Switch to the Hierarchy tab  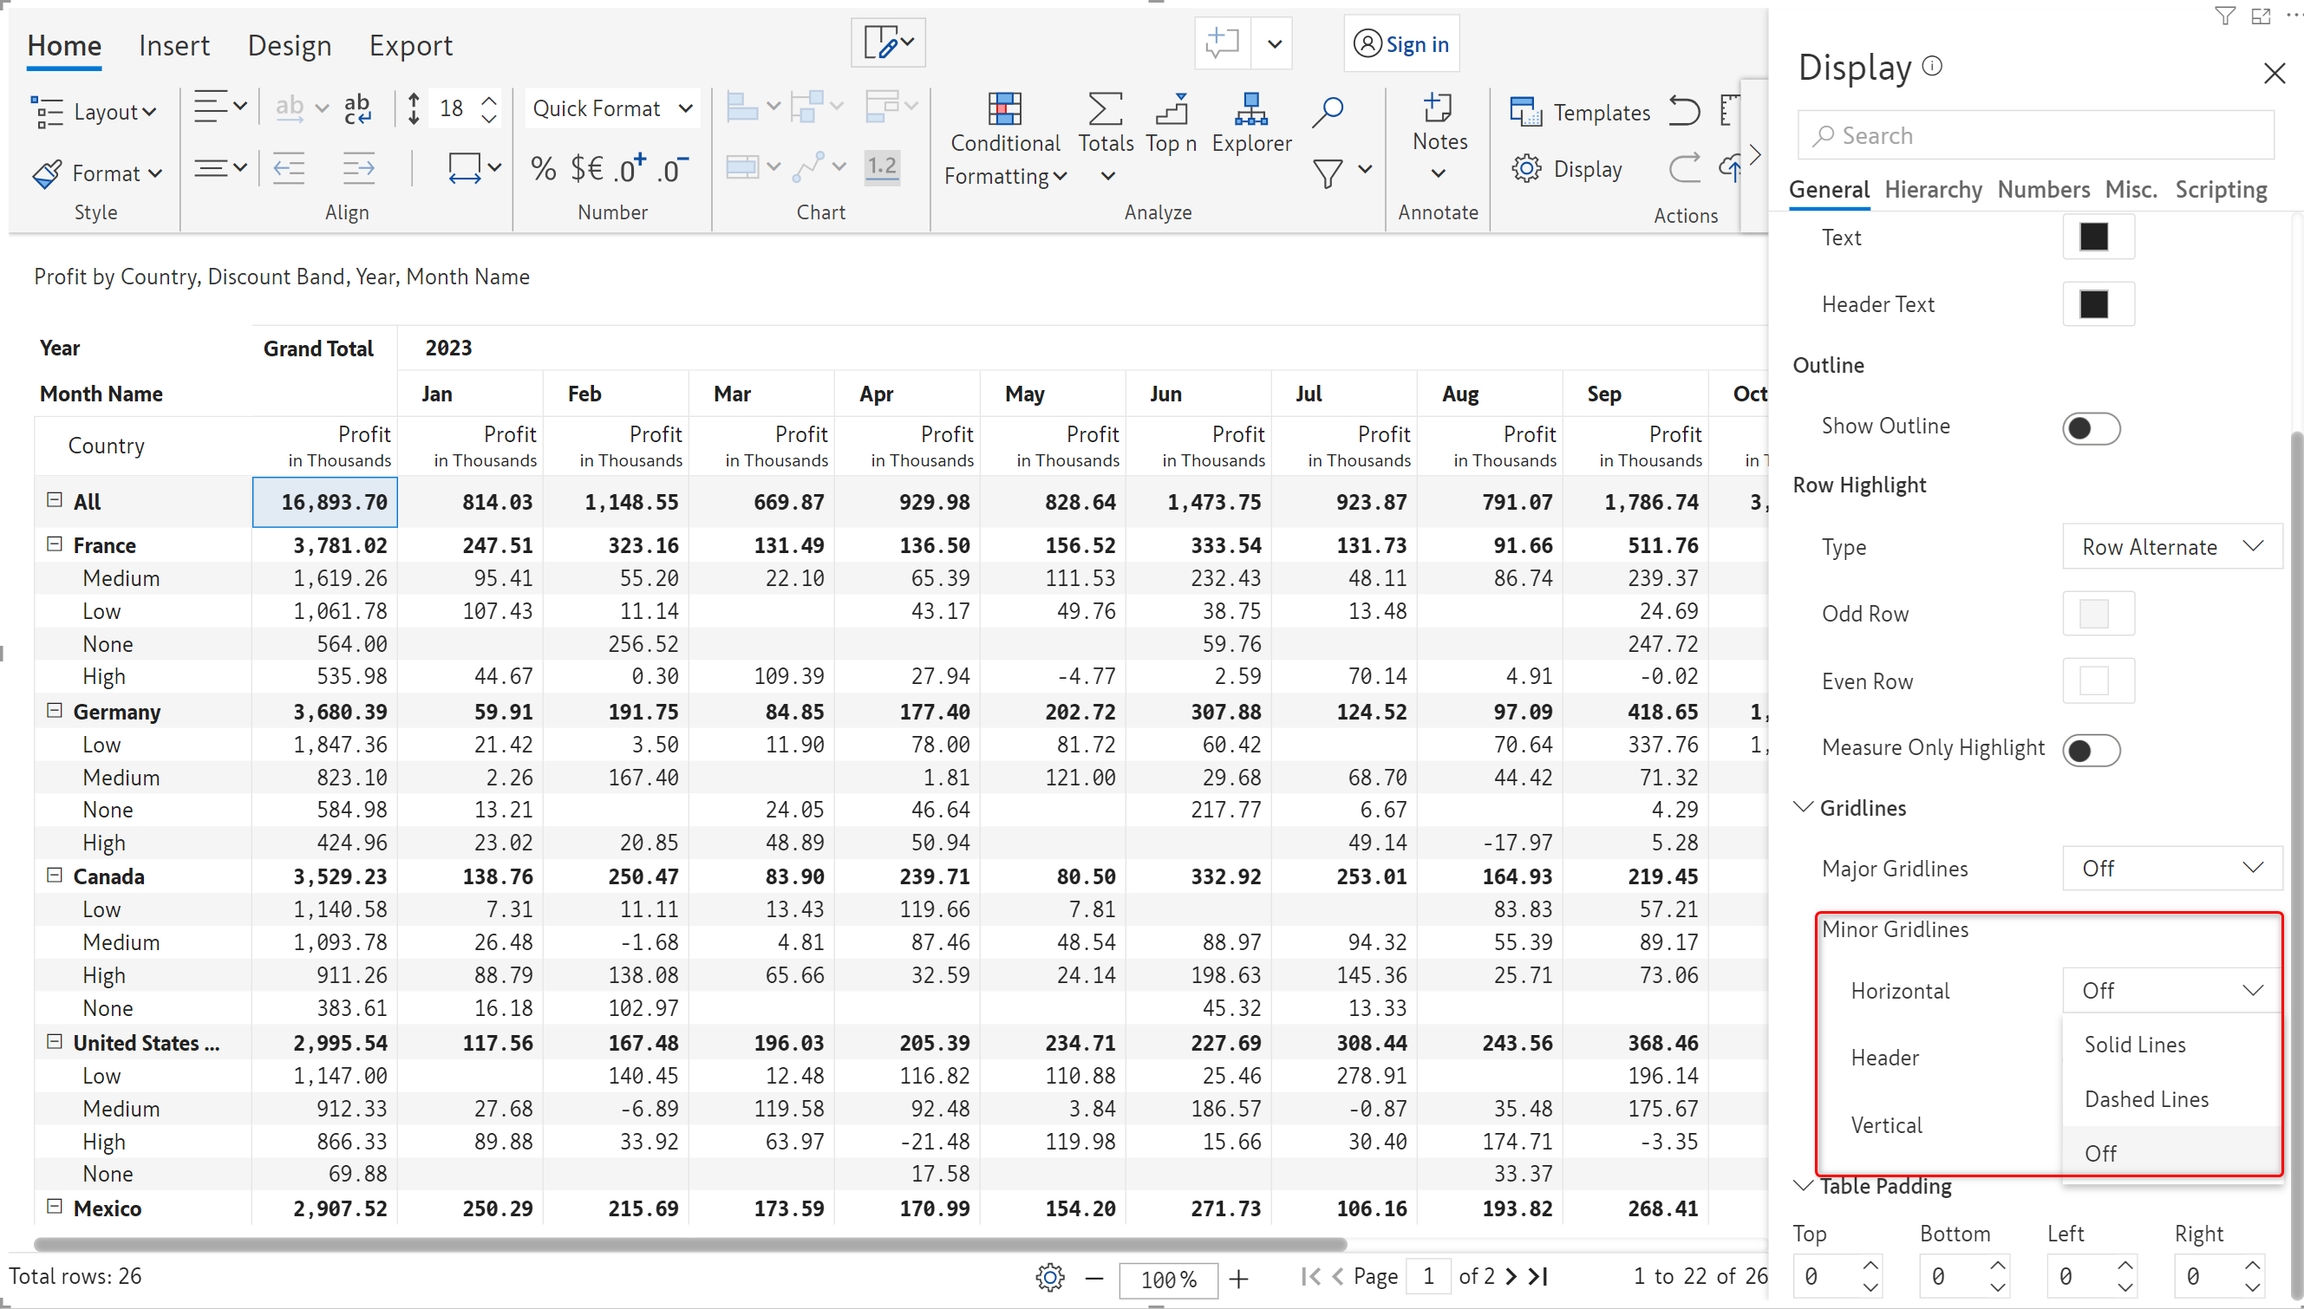coord(1932,189)
